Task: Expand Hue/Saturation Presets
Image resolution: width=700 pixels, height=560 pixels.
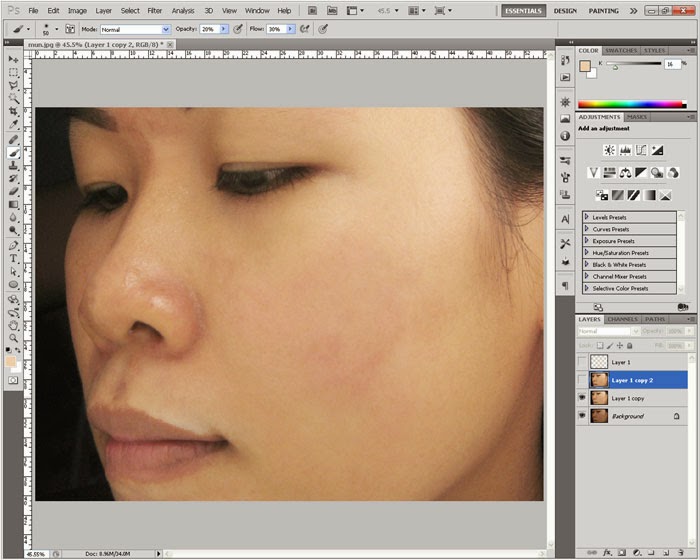Action: [586, 252]
